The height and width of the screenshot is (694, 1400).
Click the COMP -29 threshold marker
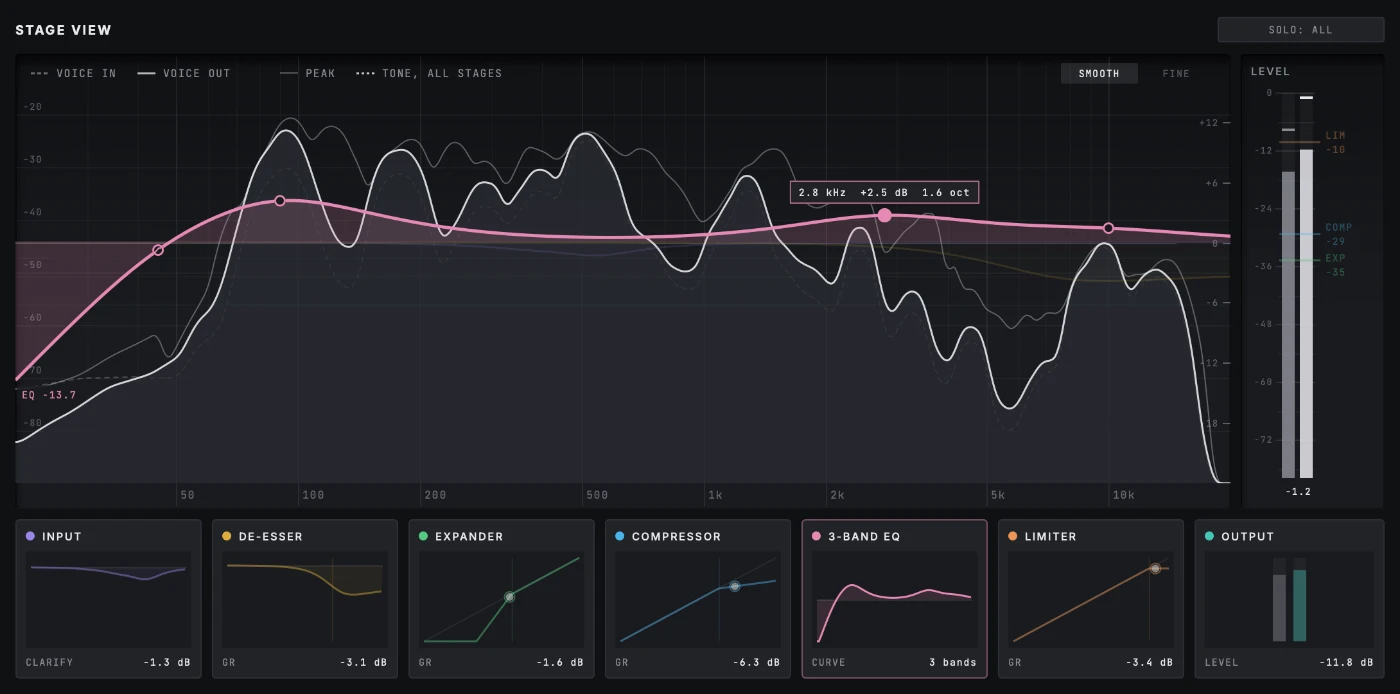pos(1338,235)
